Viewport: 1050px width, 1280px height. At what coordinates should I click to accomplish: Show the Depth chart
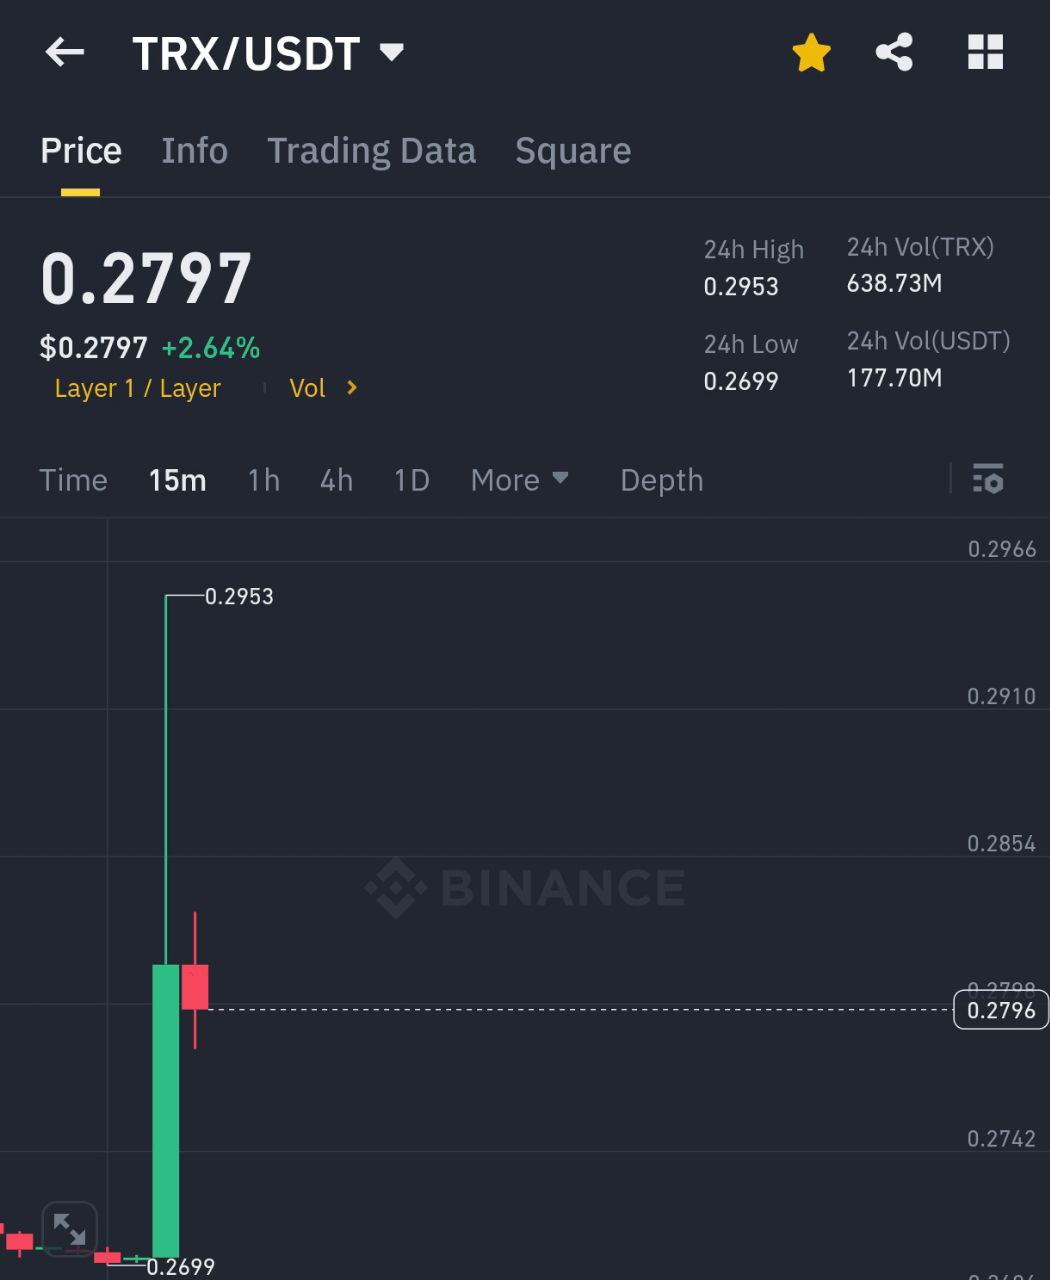(662, 480)
